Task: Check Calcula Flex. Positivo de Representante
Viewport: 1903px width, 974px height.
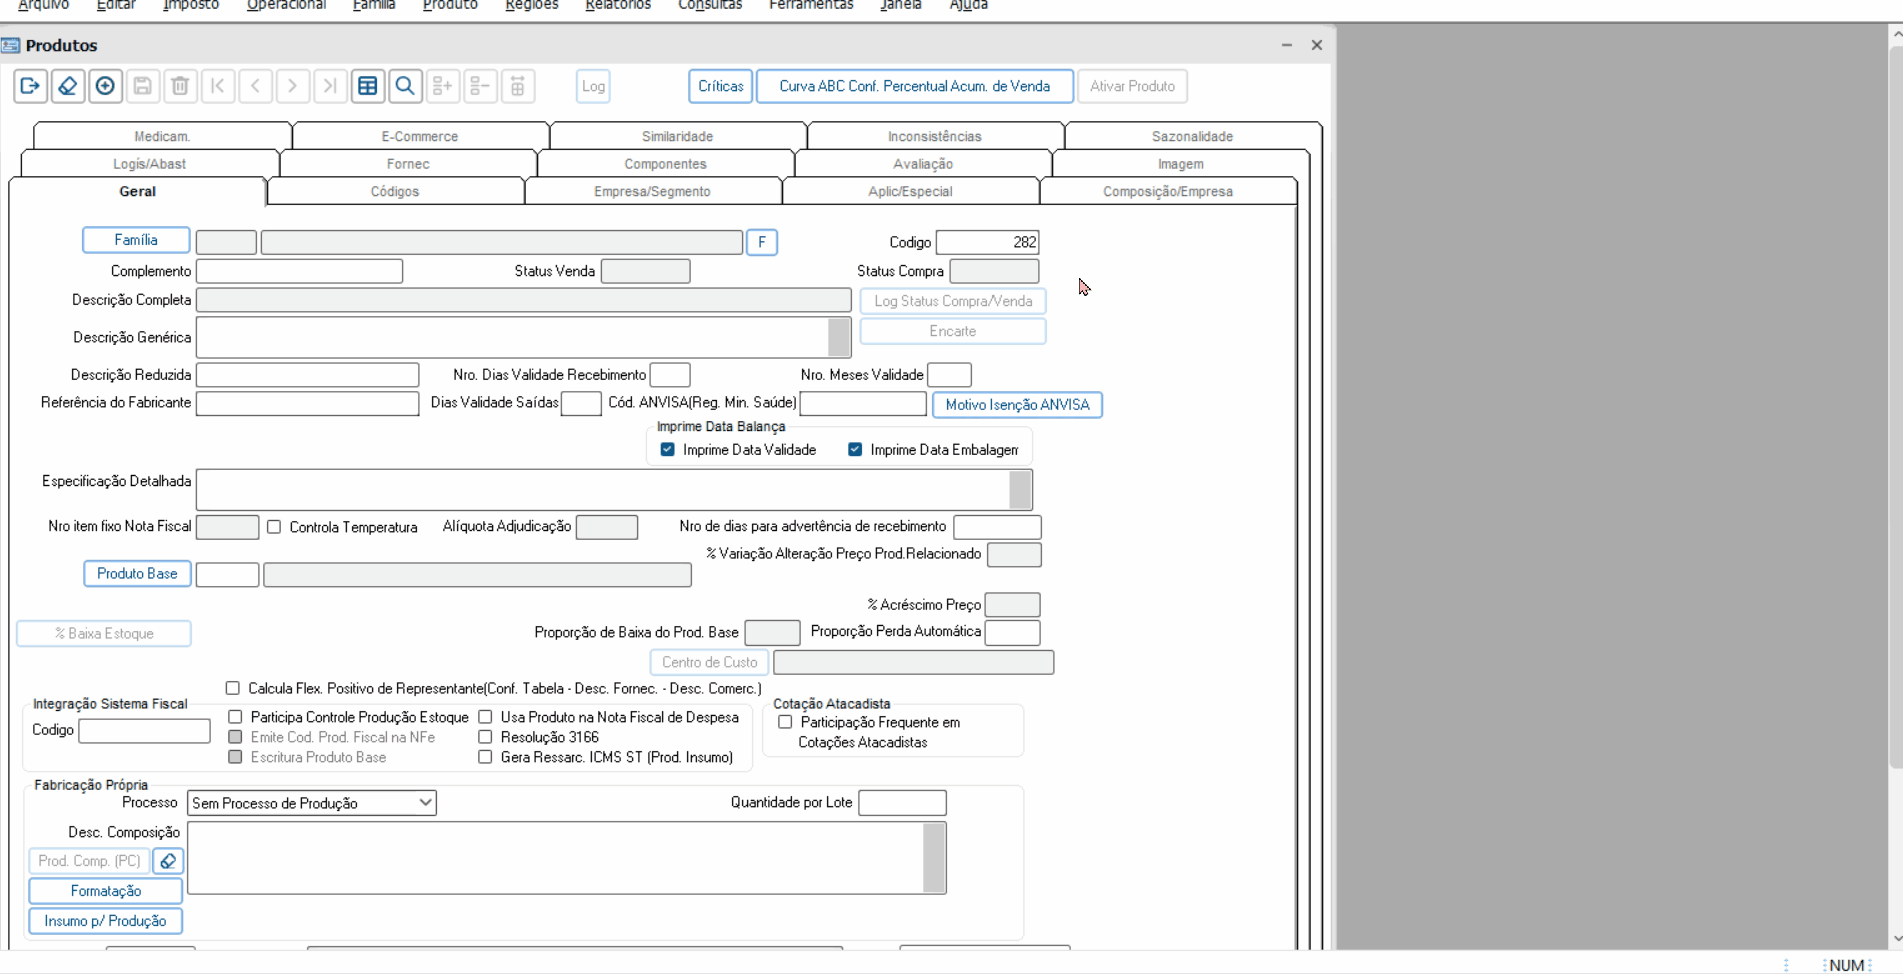Action: (233, 688)
